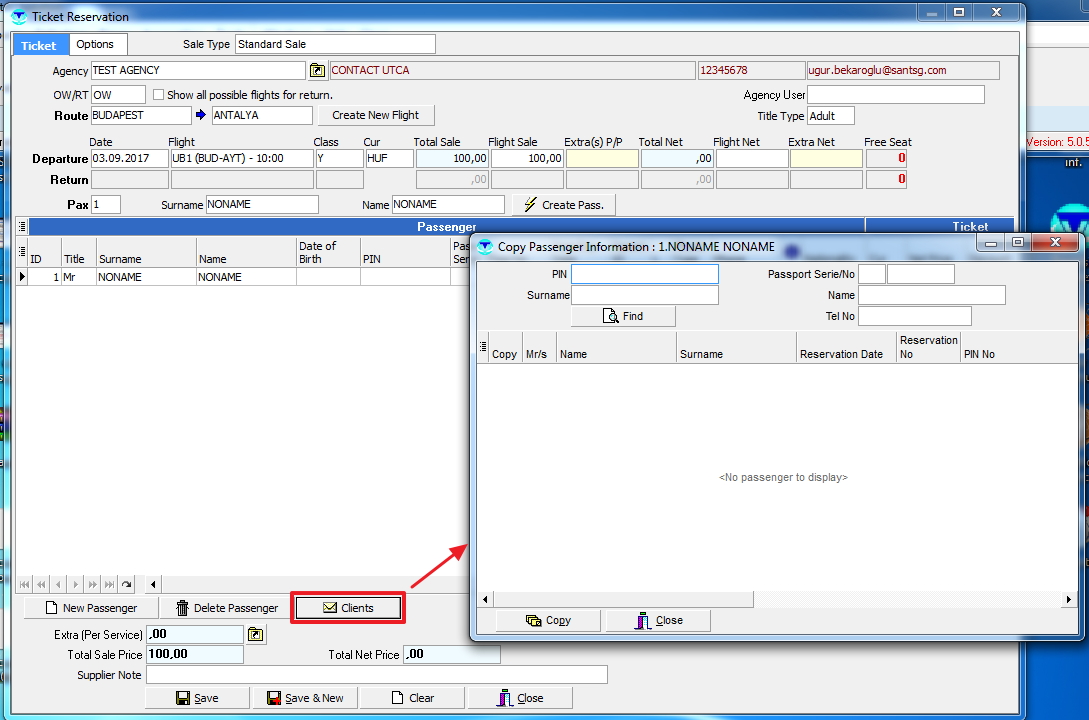Select the row indicator for passenger 1
Image resolution: width=1089 pixels, height=720 pixels.
[x=22, y=277]
